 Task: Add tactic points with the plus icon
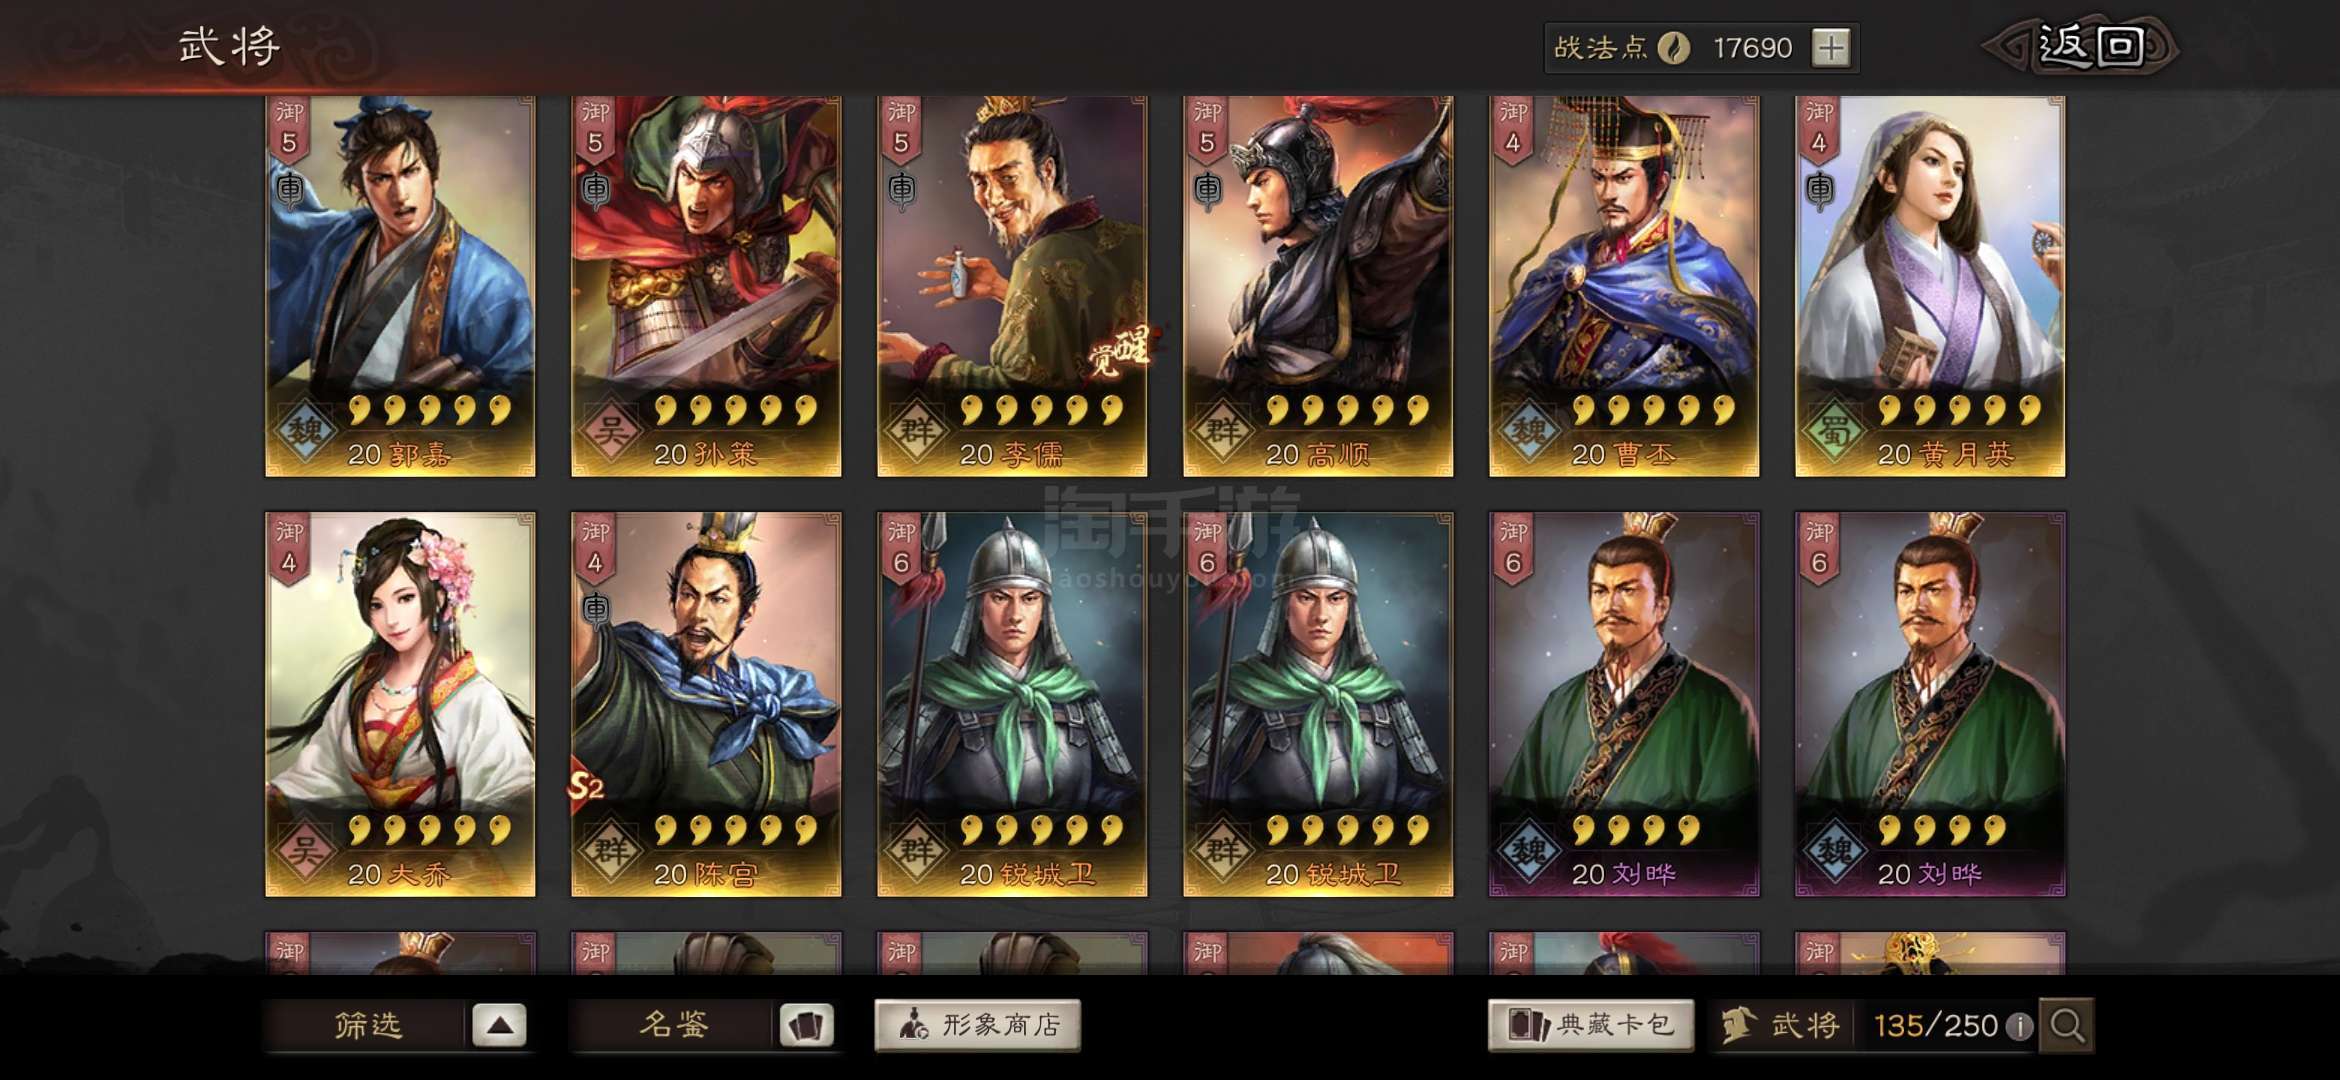click(1831, 48)
